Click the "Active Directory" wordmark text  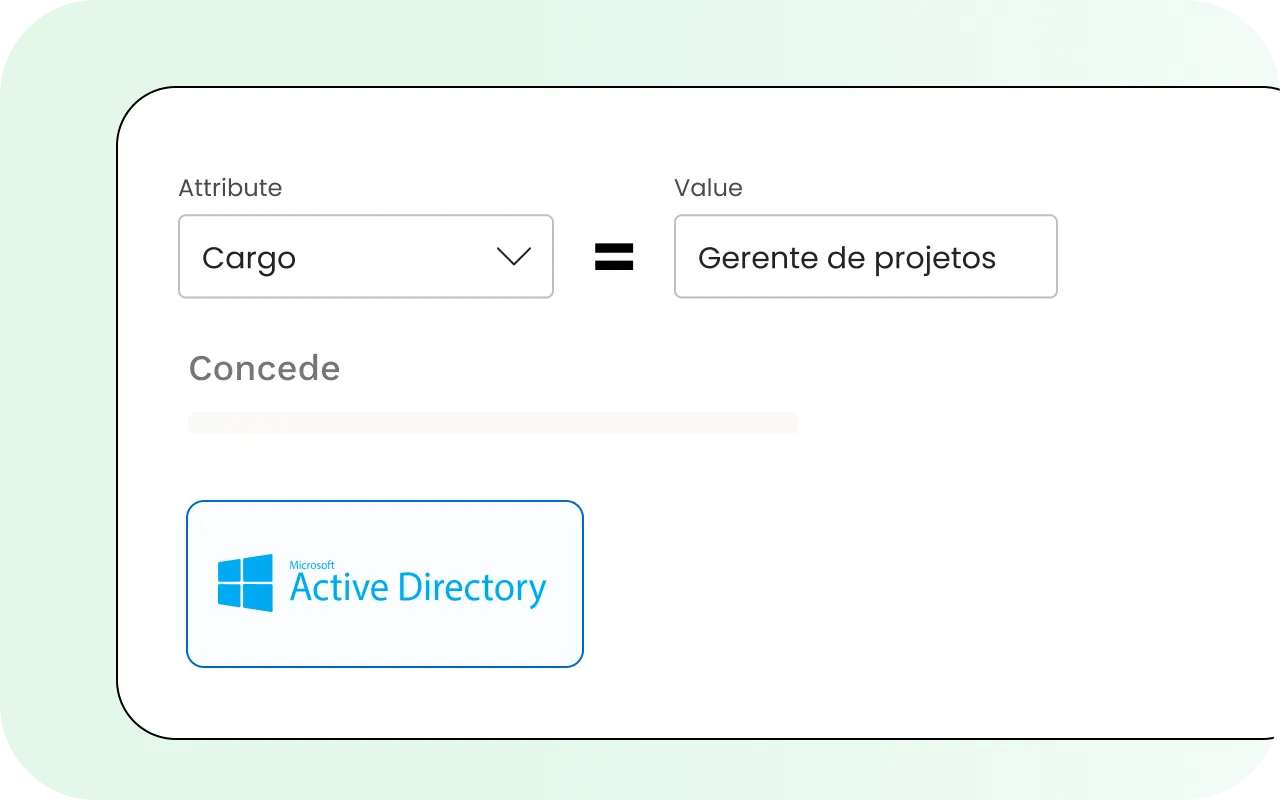click(418, 588)
